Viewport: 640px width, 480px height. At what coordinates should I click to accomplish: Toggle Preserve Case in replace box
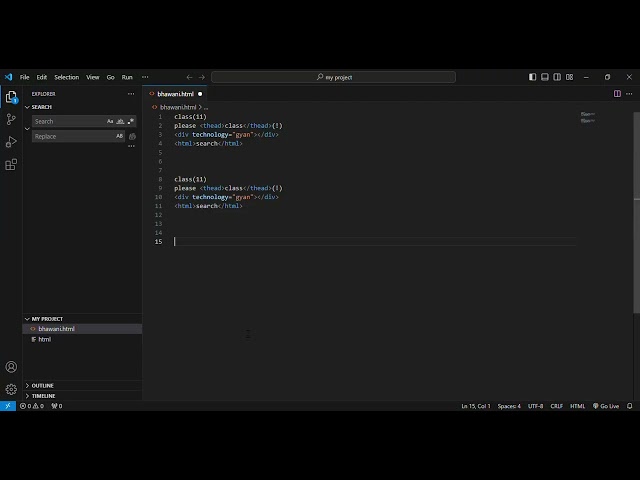119,136
